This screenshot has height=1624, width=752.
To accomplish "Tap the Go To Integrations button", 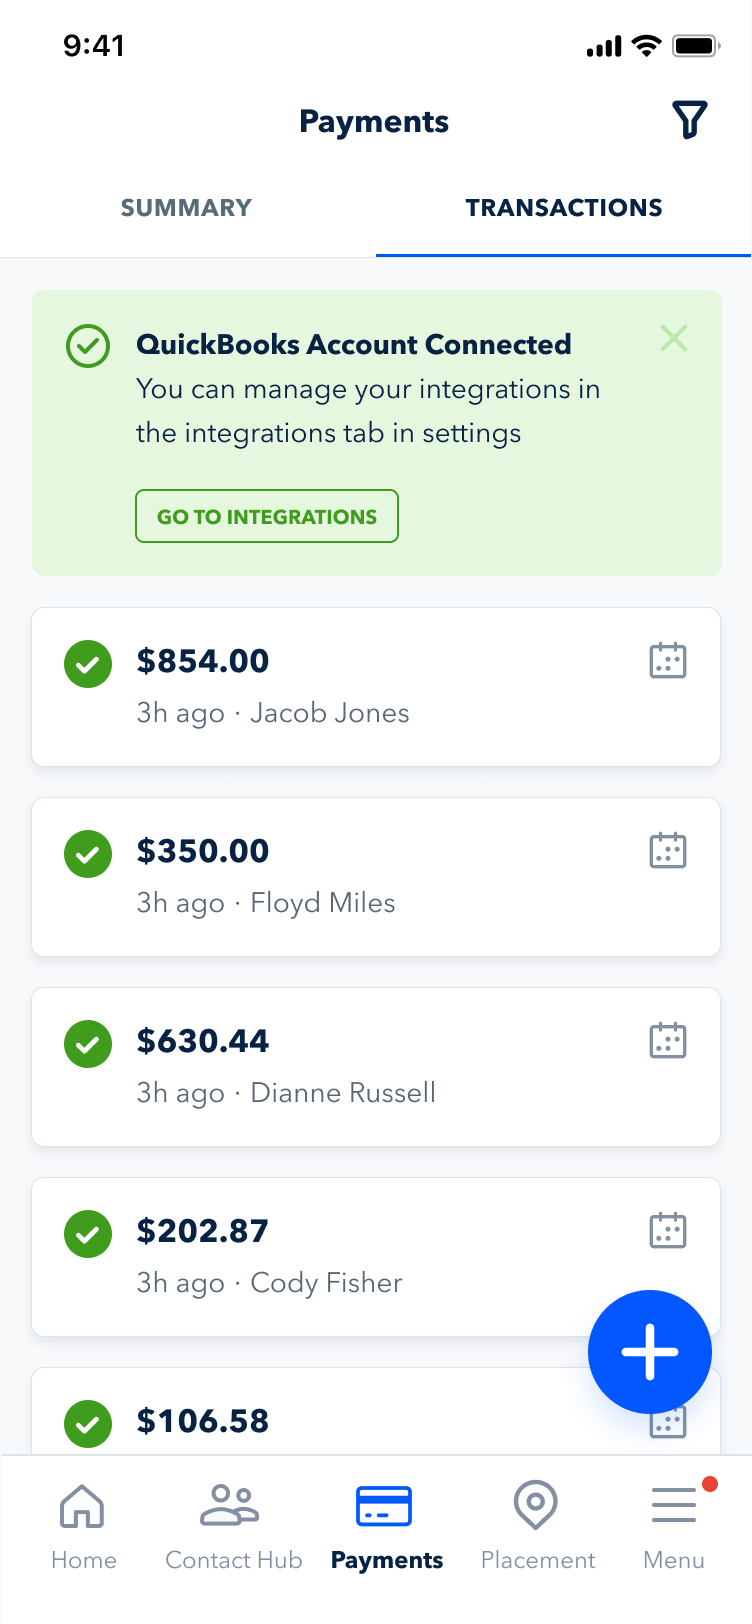I will 267,516.
